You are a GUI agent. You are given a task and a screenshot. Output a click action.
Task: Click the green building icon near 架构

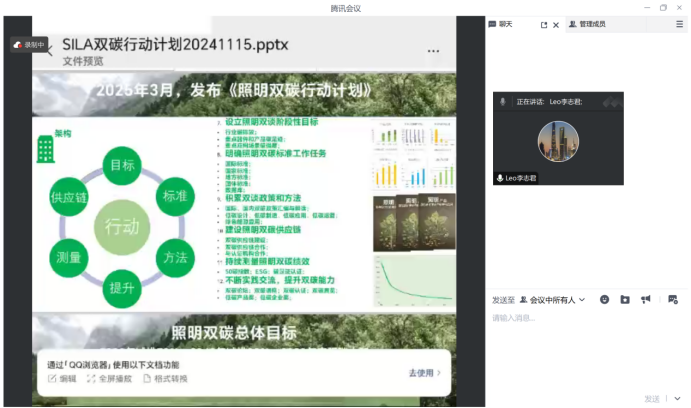click(x=45, y=149)
